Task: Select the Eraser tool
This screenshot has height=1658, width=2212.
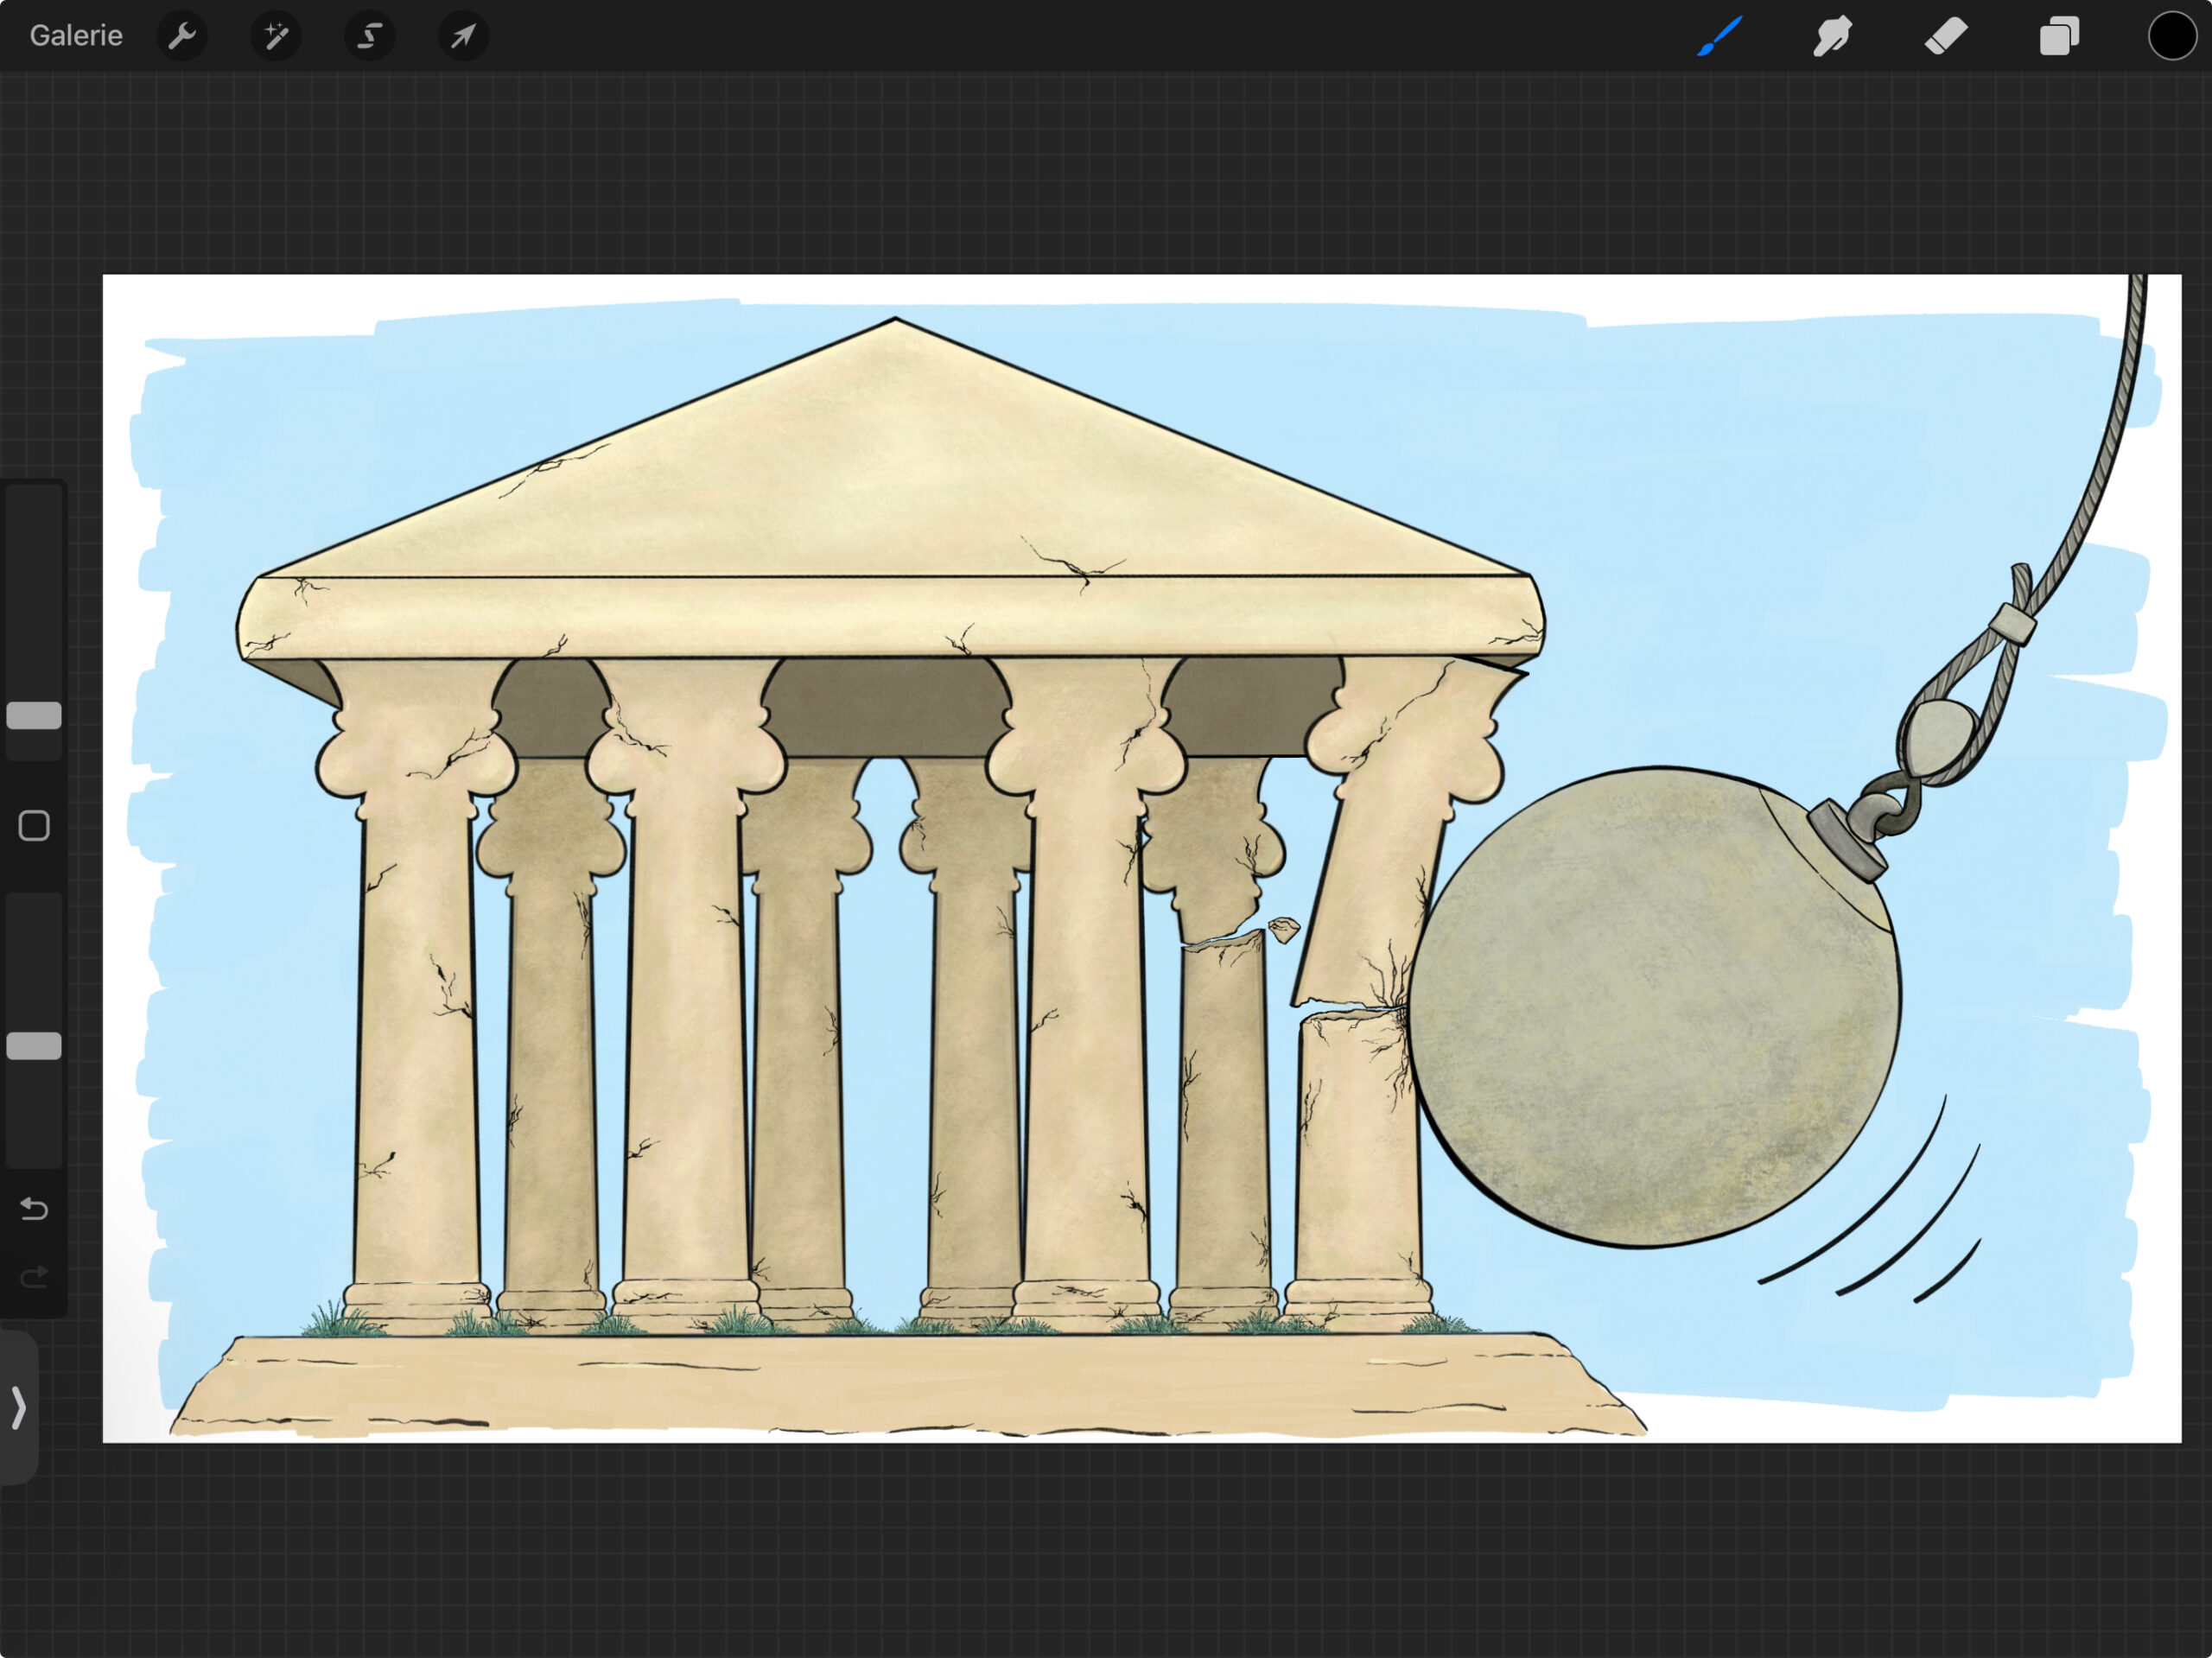Action: [1946, 36]
